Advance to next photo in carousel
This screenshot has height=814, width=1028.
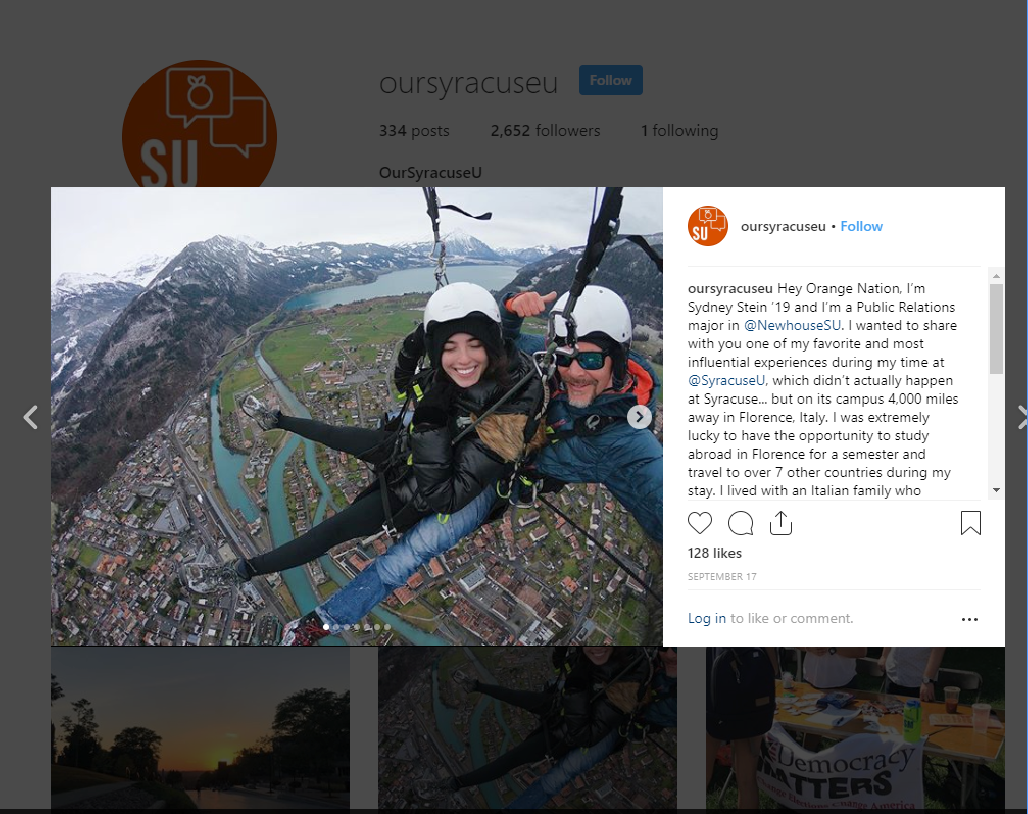(x=639, y=417)
